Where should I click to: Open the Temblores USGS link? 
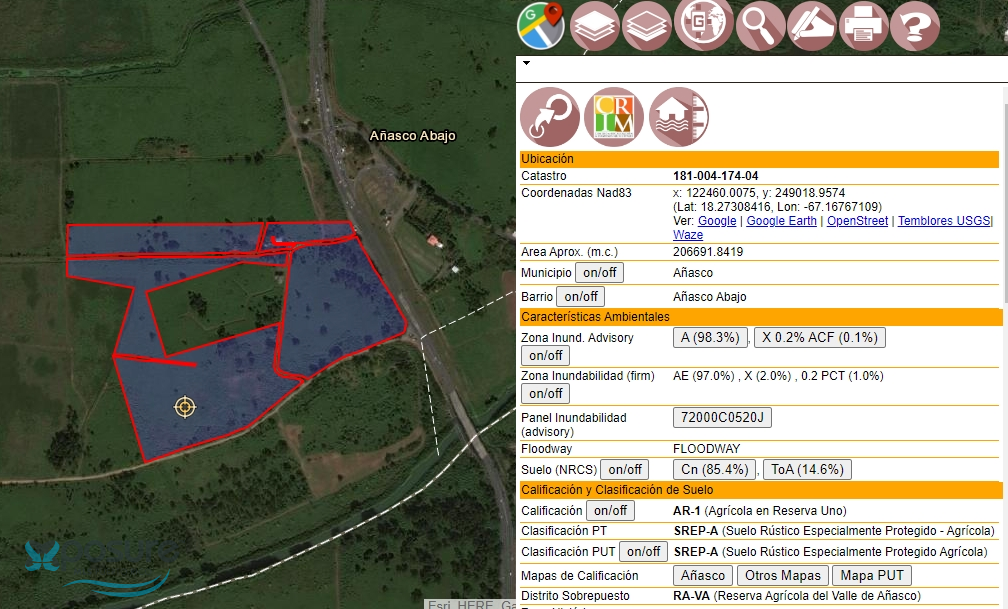(943, 221)
